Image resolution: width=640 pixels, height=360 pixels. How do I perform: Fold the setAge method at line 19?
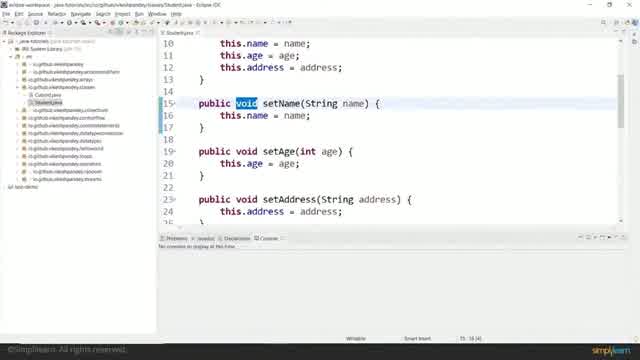tap(175, 151)
